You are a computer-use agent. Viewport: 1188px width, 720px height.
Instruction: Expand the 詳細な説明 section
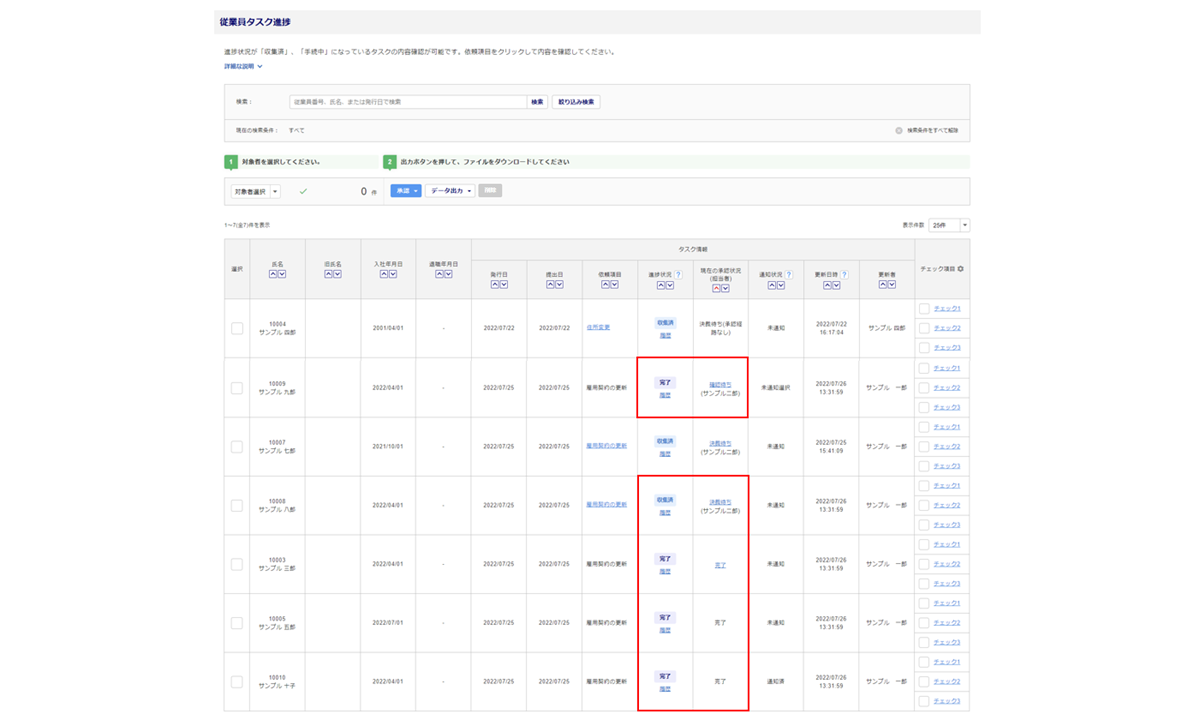tap(243, 67)
